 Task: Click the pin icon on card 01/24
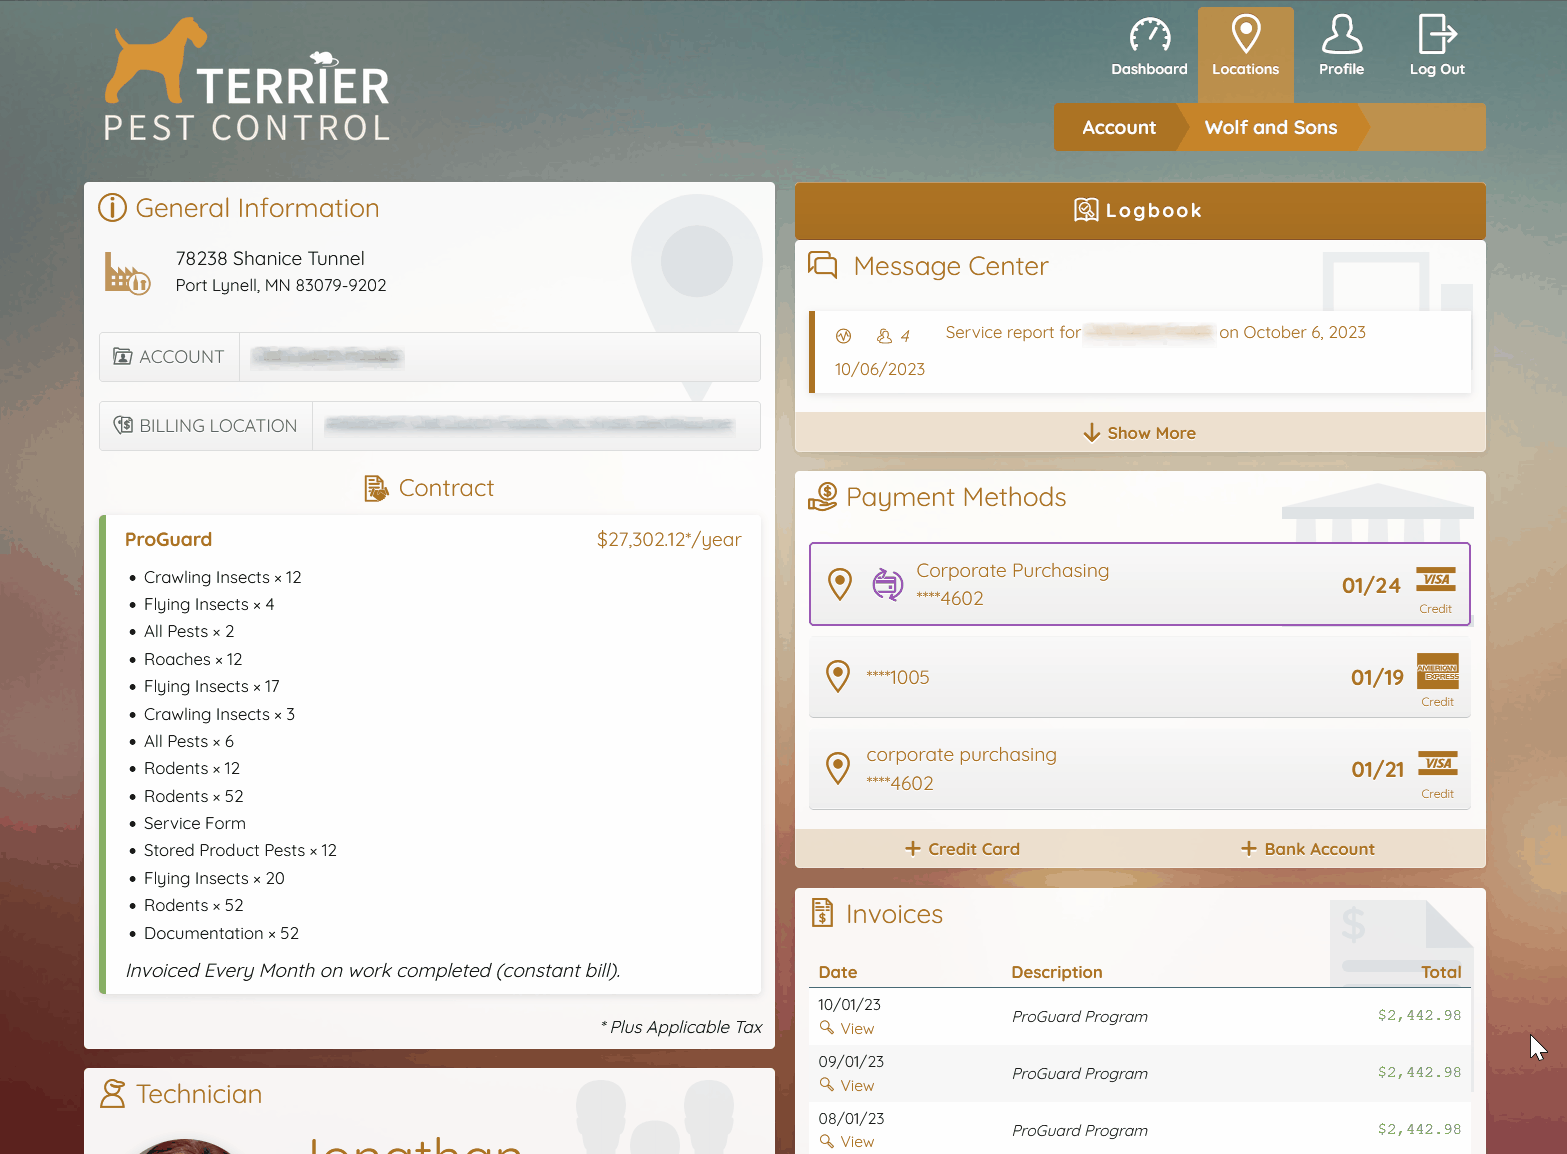pos(840,584)
